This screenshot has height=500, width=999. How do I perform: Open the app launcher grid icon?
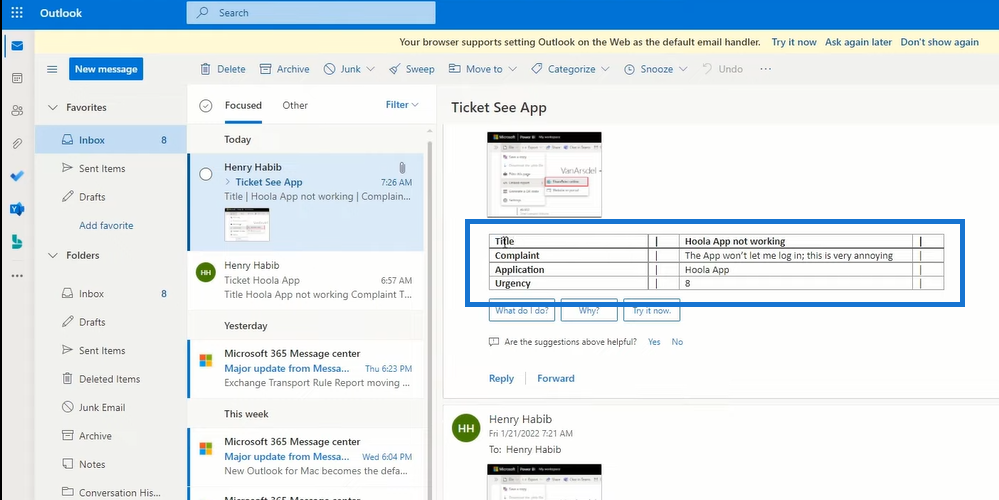(x=17, y=13)
